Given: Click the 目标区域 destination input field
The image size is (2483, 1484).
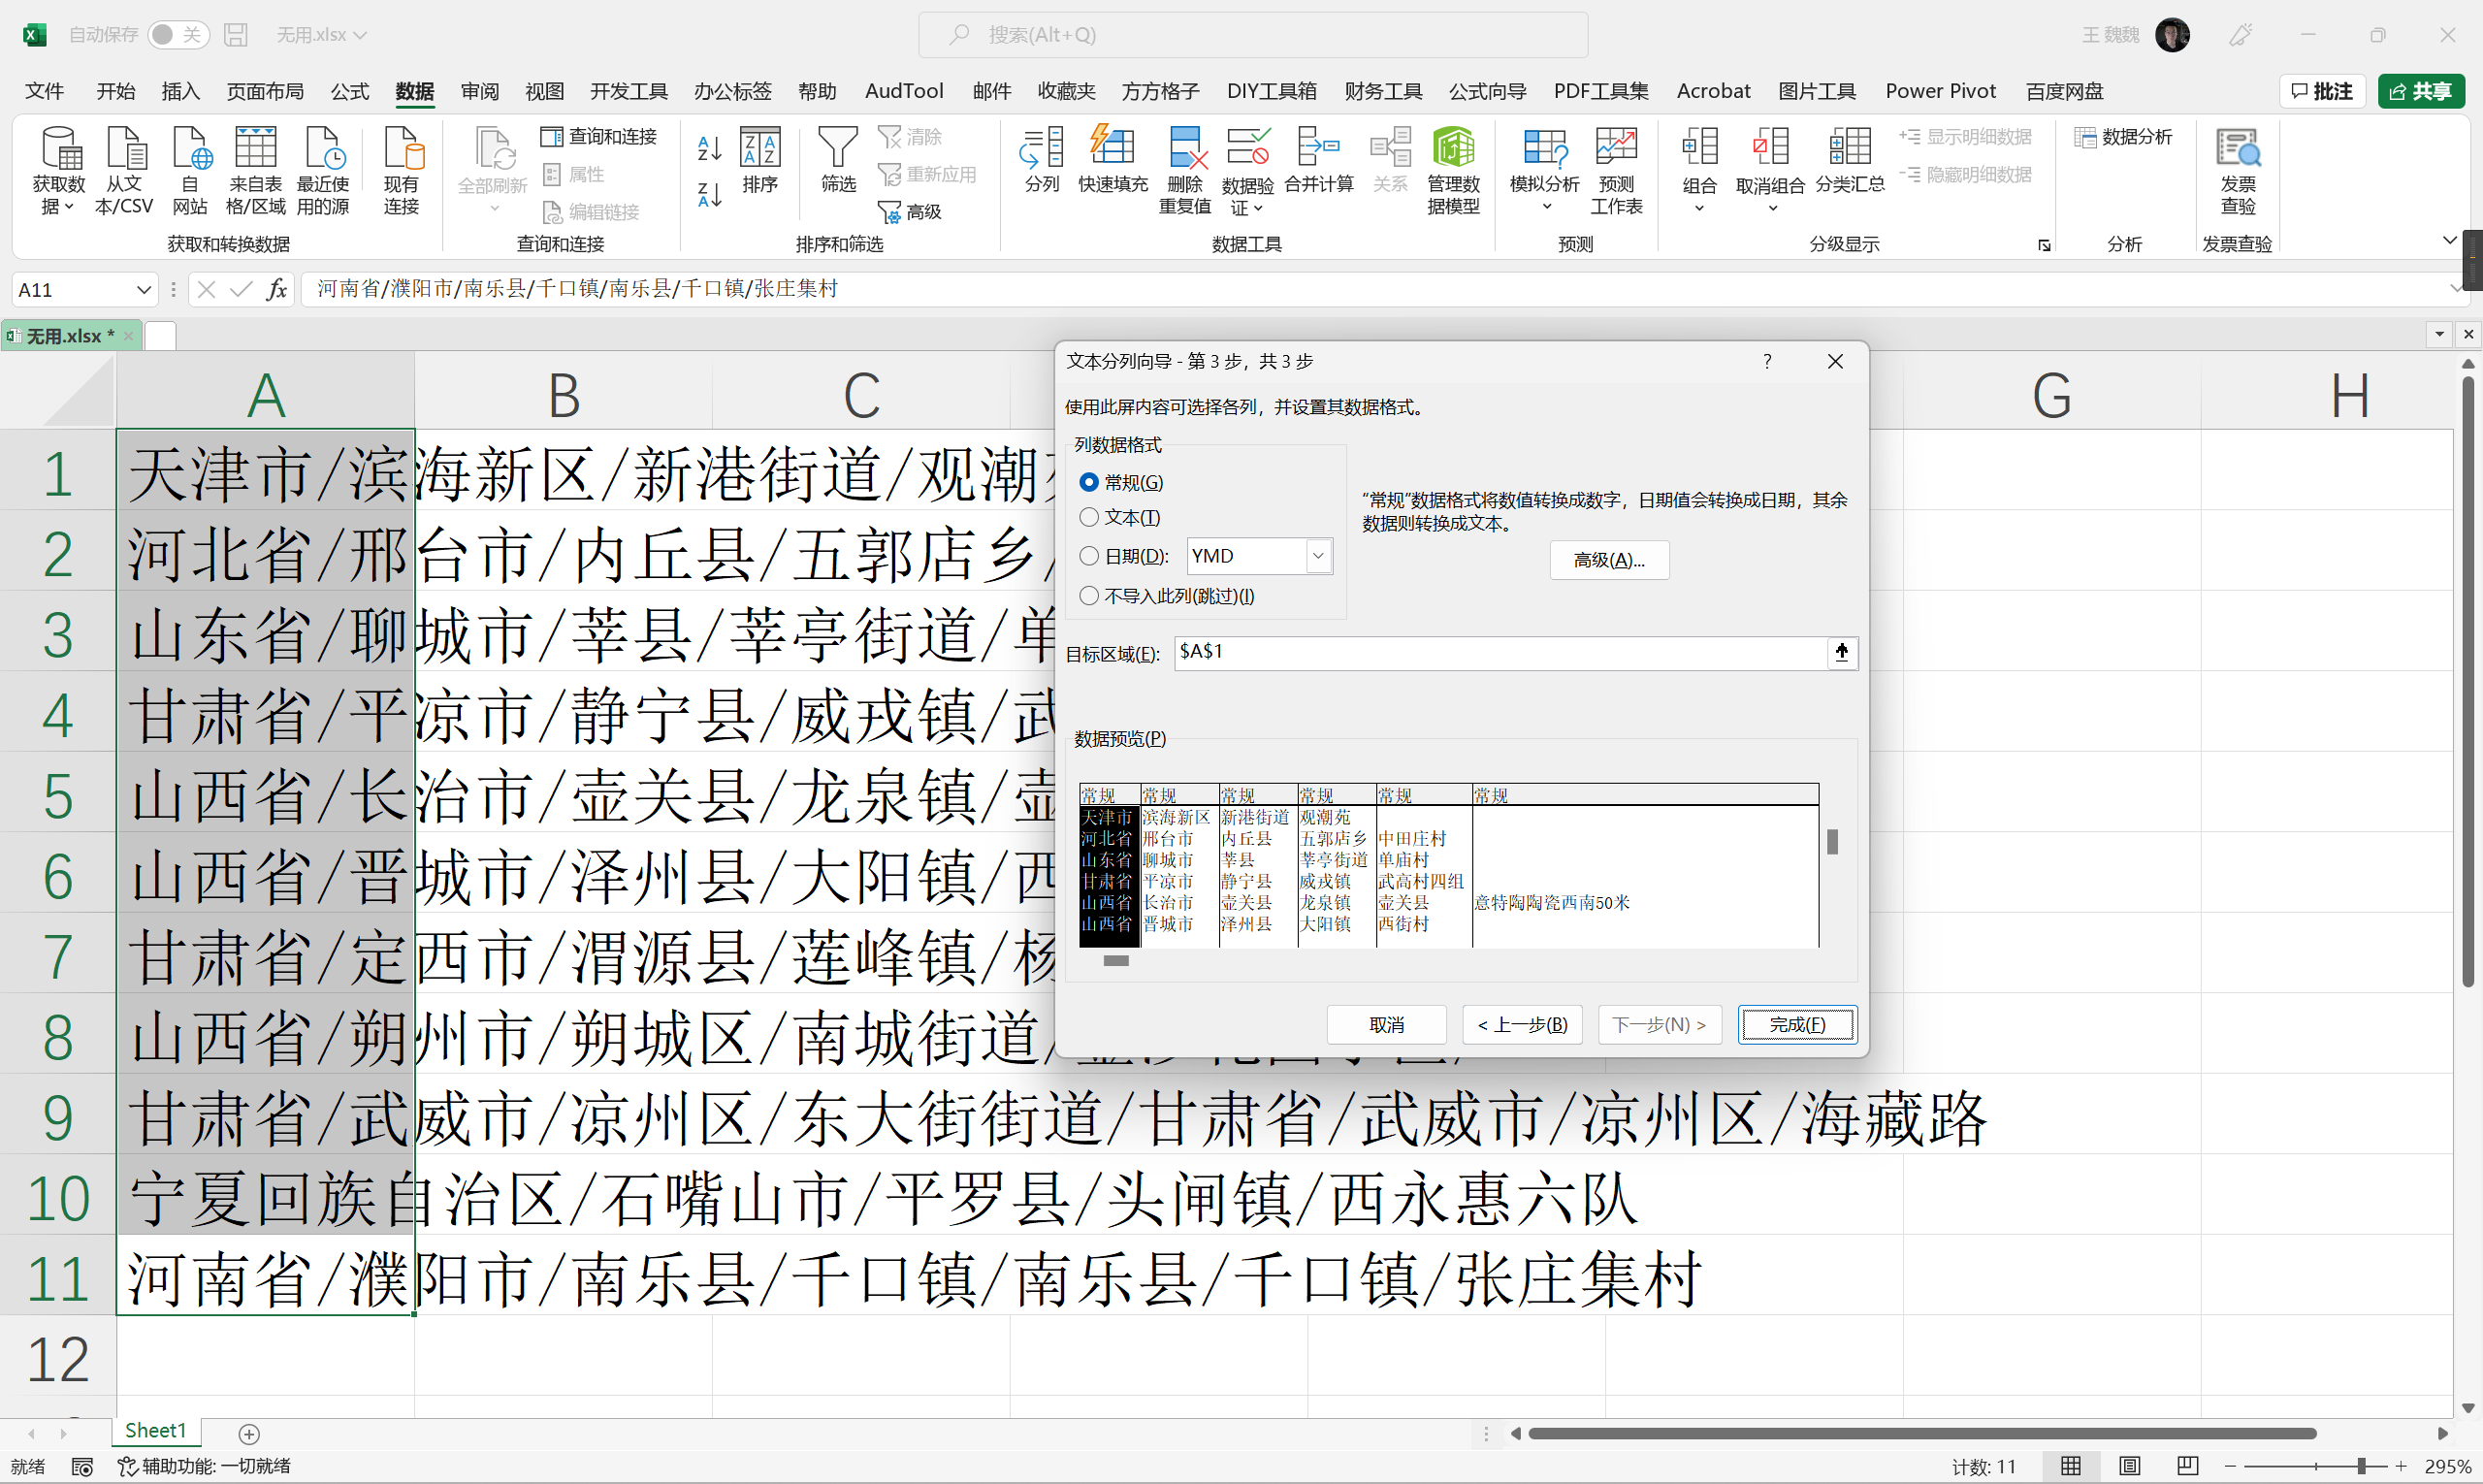Looking at the screenshot, I should pos(1499,652).
